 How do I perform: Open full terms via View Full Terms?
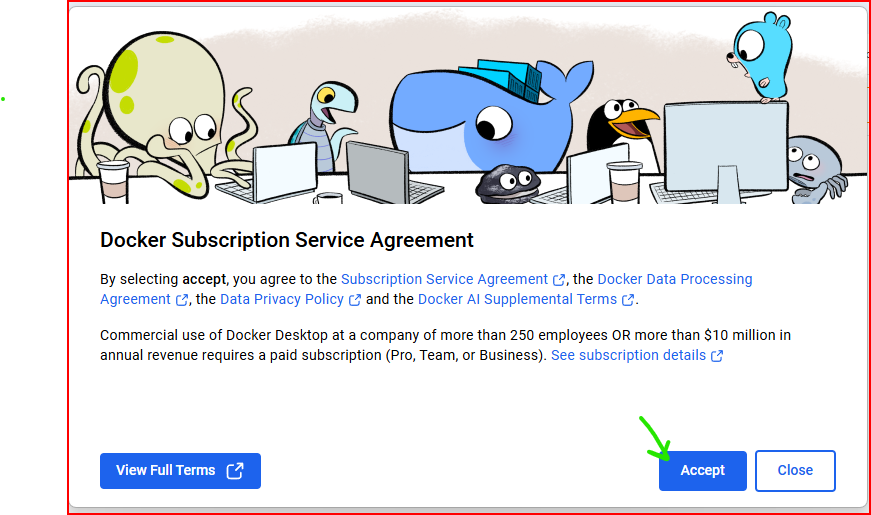180,471
